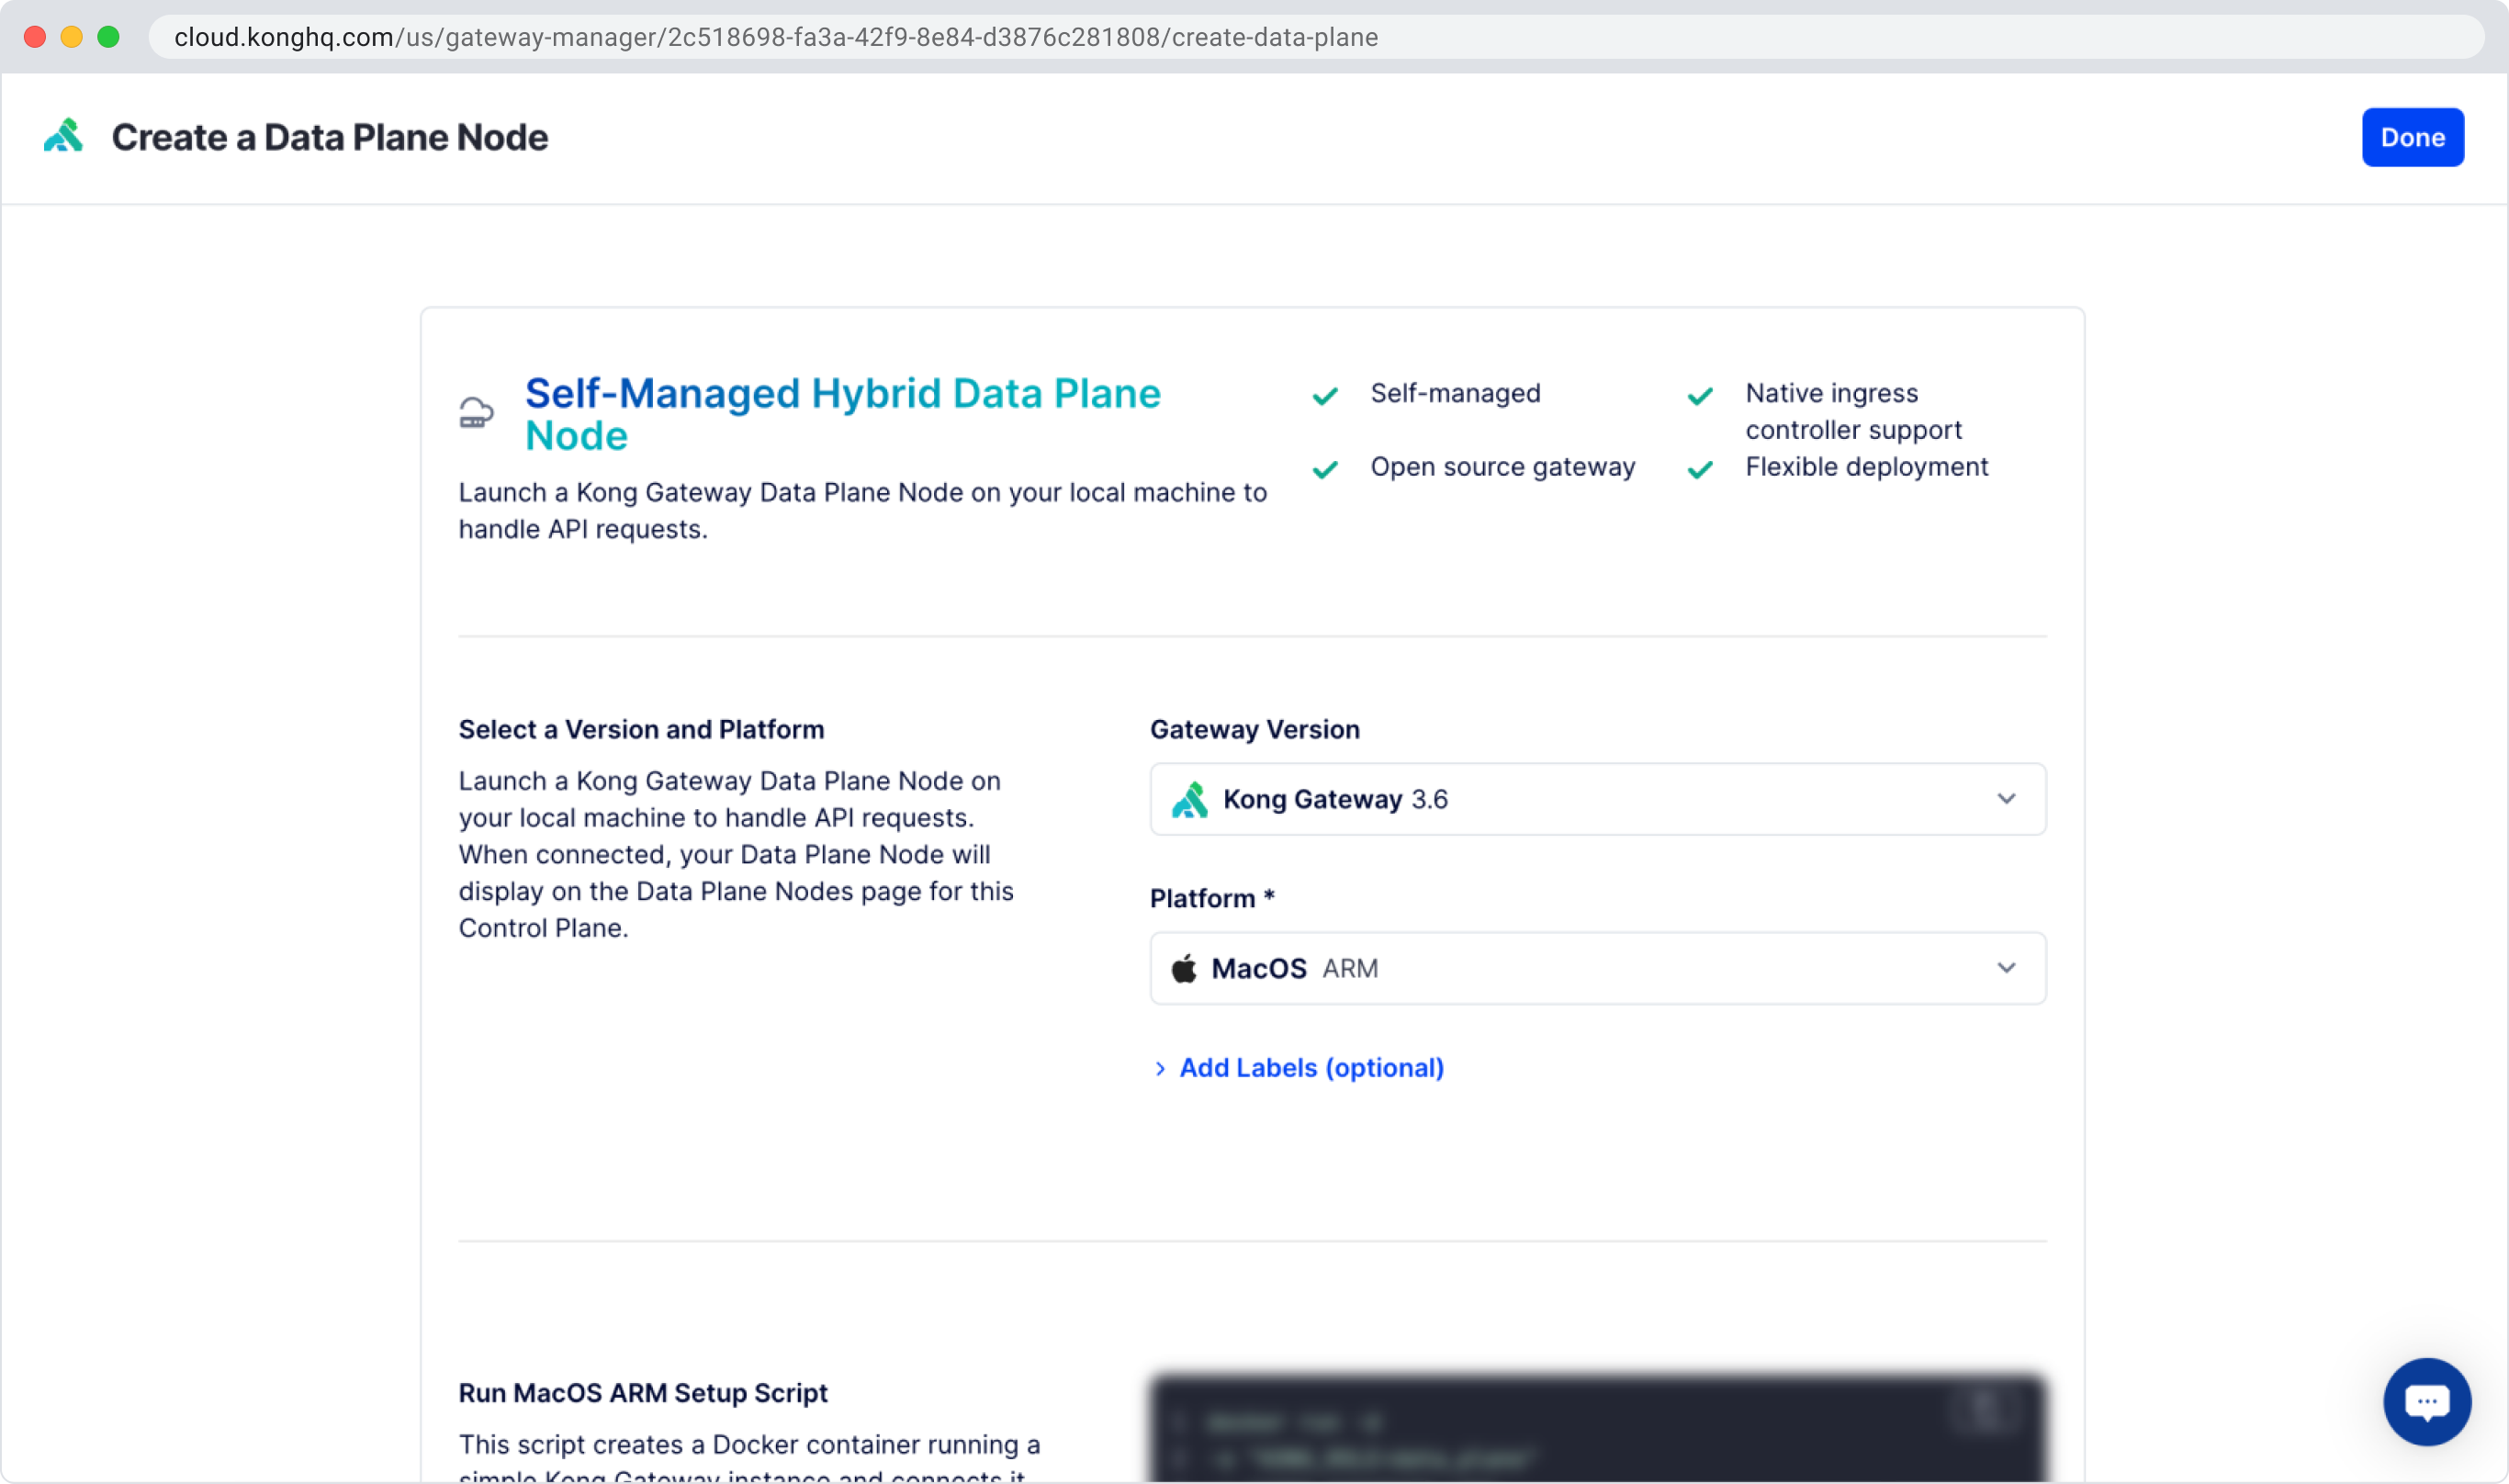Click Kong logo inside Gateway Version field
This screenshot has height=1484, width=2509.
1189,800
